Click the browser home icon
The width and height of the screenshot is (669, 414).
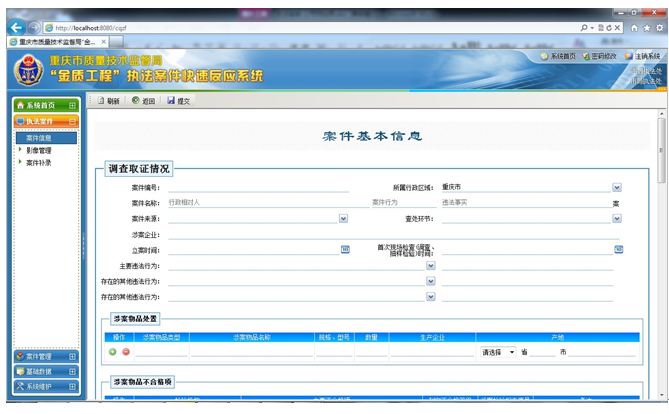point(633,27)
